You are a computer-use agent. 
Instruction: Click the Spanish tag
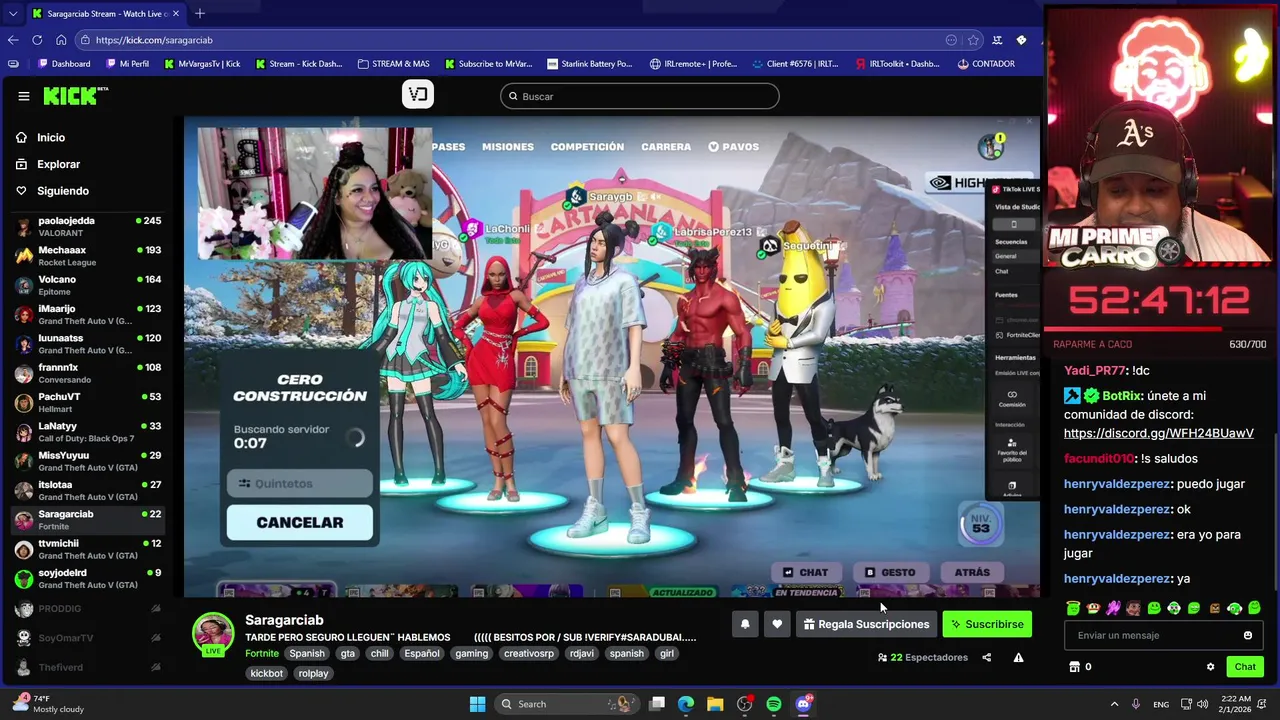pos(307,653)
